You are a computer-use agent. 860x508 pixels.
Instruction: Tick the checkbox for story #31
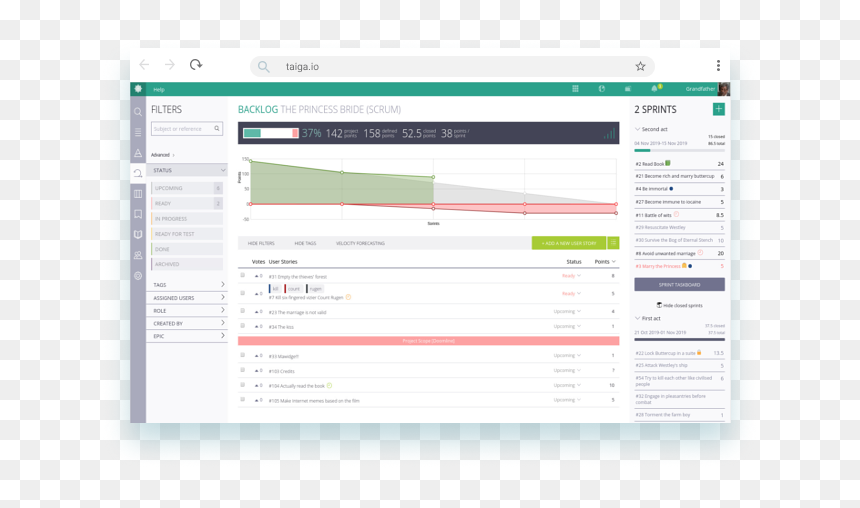[242, 275]
